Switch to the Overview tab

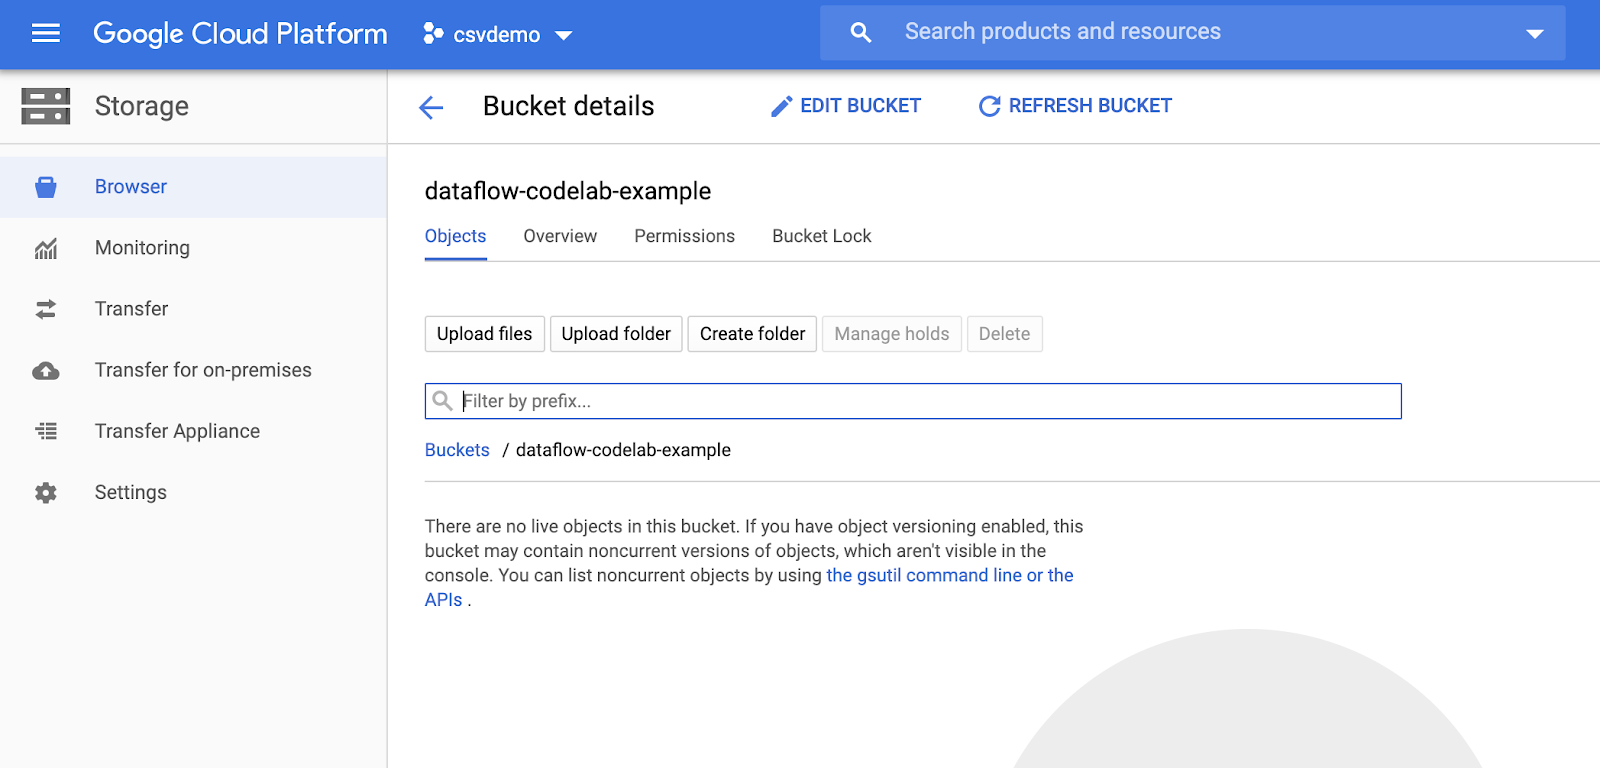(x=560, y=236)
